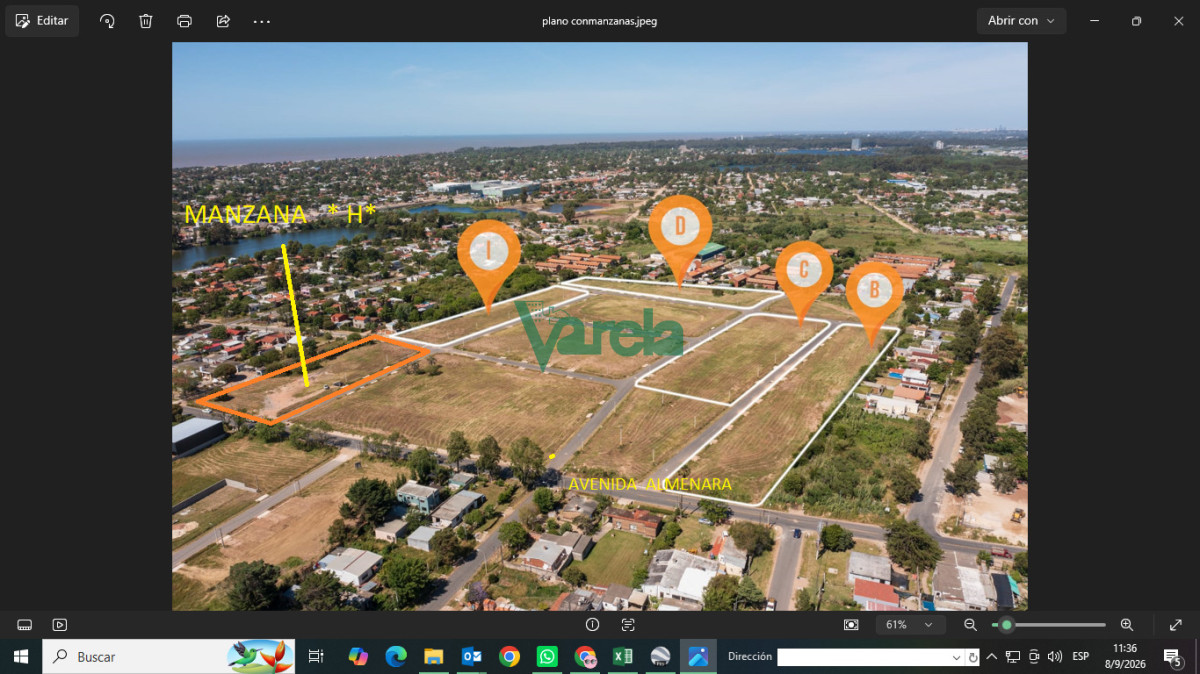The image size is (1200, 674).
Task: Show file info with the info icon
Action: click(592, 624)
